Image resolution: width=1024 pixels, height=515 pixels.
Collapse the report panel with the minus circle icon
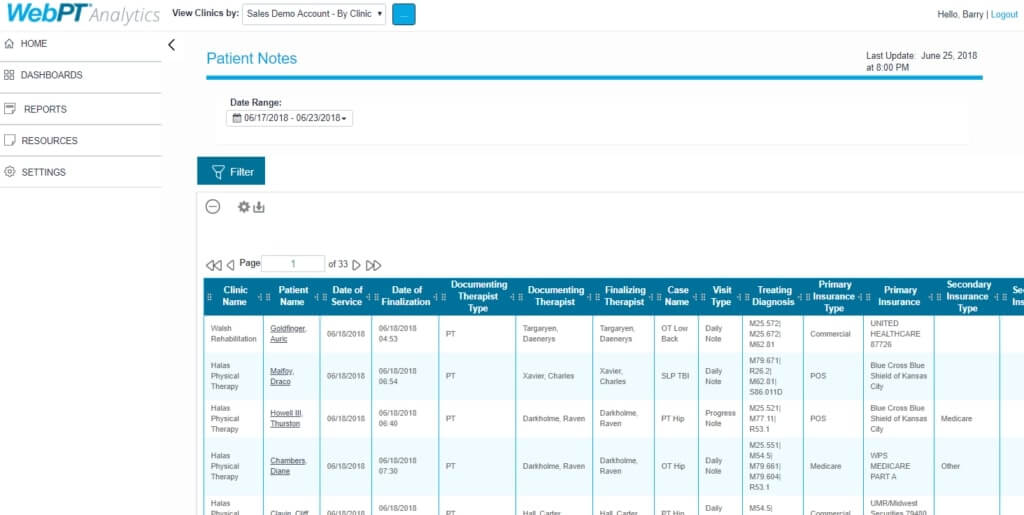[x=212, y=207]
